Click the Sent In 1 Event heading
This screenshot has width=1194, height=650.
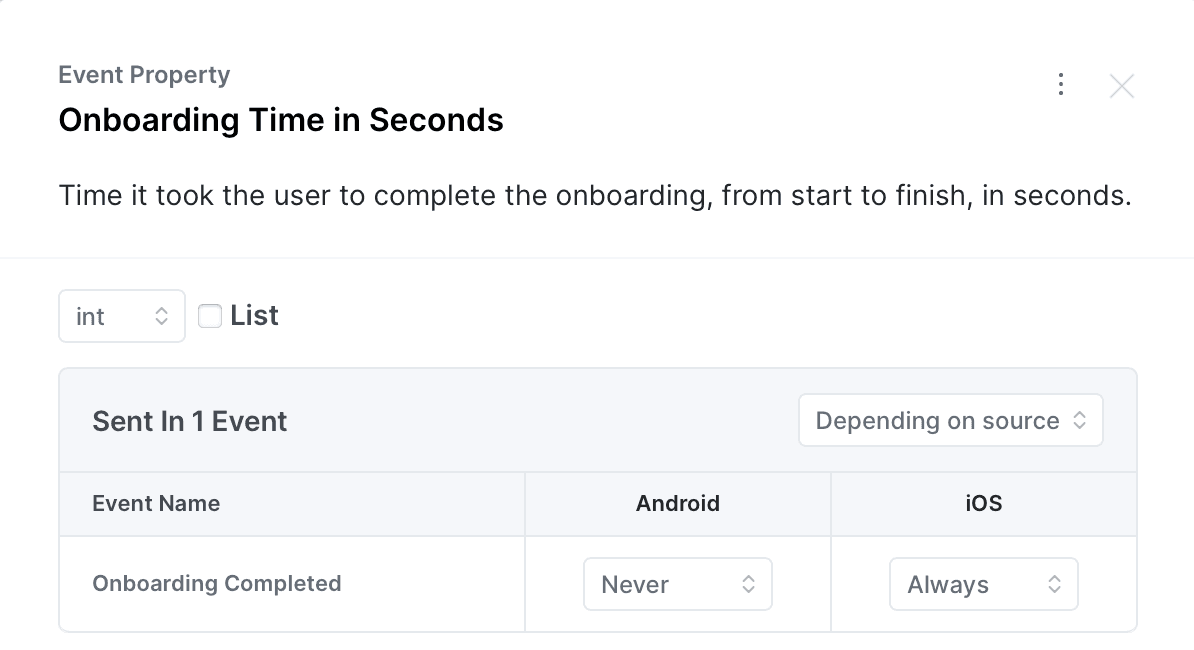click(x=190, y=421)
